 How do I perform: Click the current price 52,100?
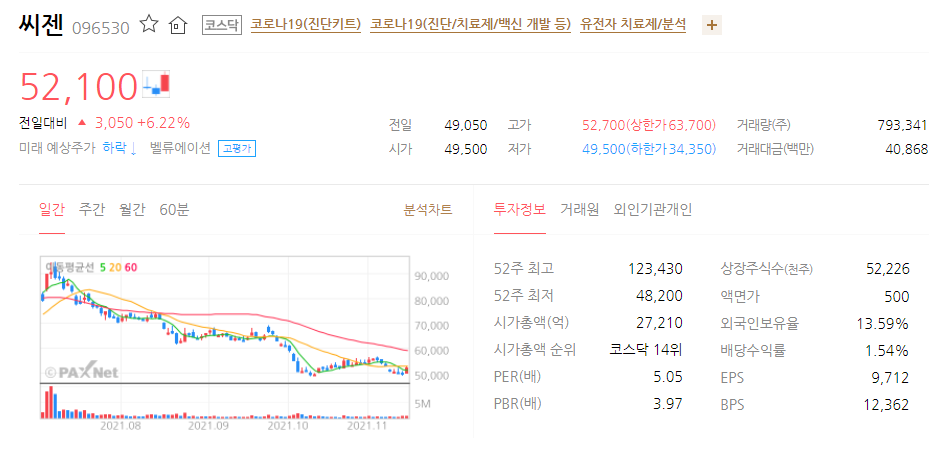(79, 87)
